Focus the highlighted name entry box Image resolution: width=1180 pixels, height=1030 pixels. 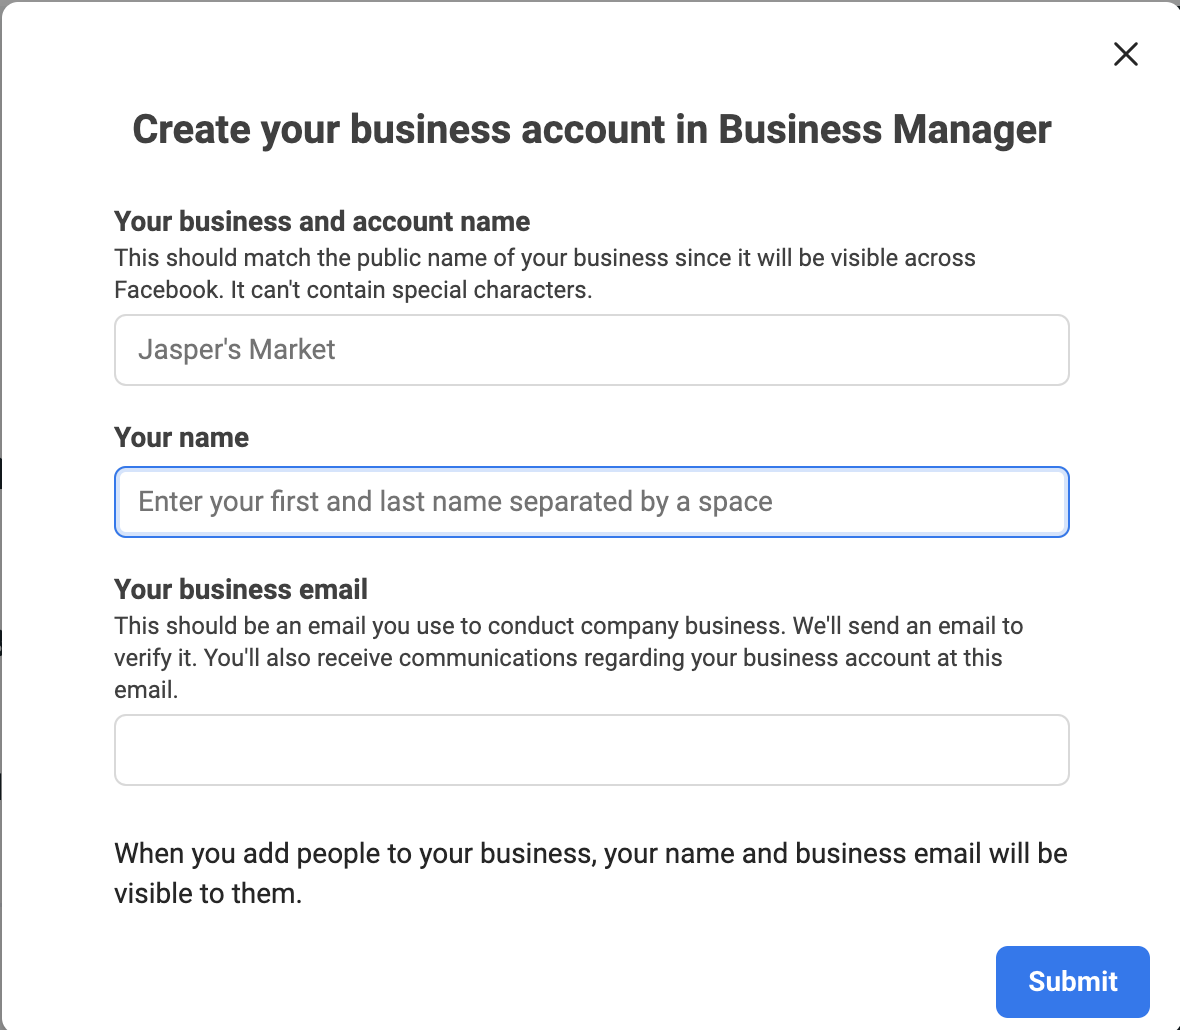pos(591,501)
